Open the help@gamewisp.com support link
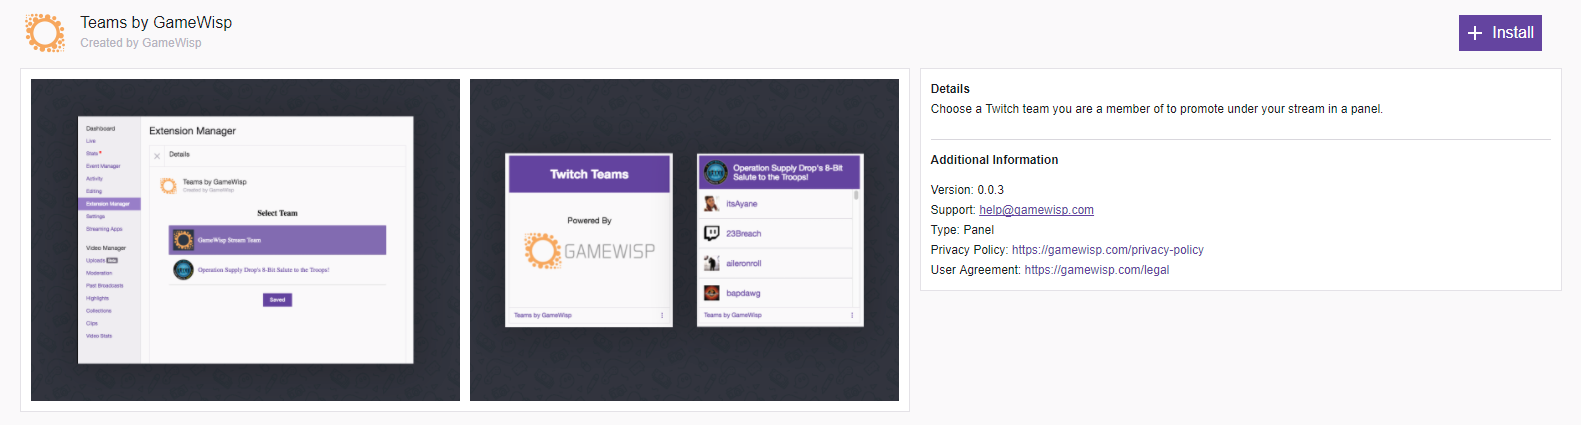The width and height of the screenshot is (1581, 425). coord(1036,210)
